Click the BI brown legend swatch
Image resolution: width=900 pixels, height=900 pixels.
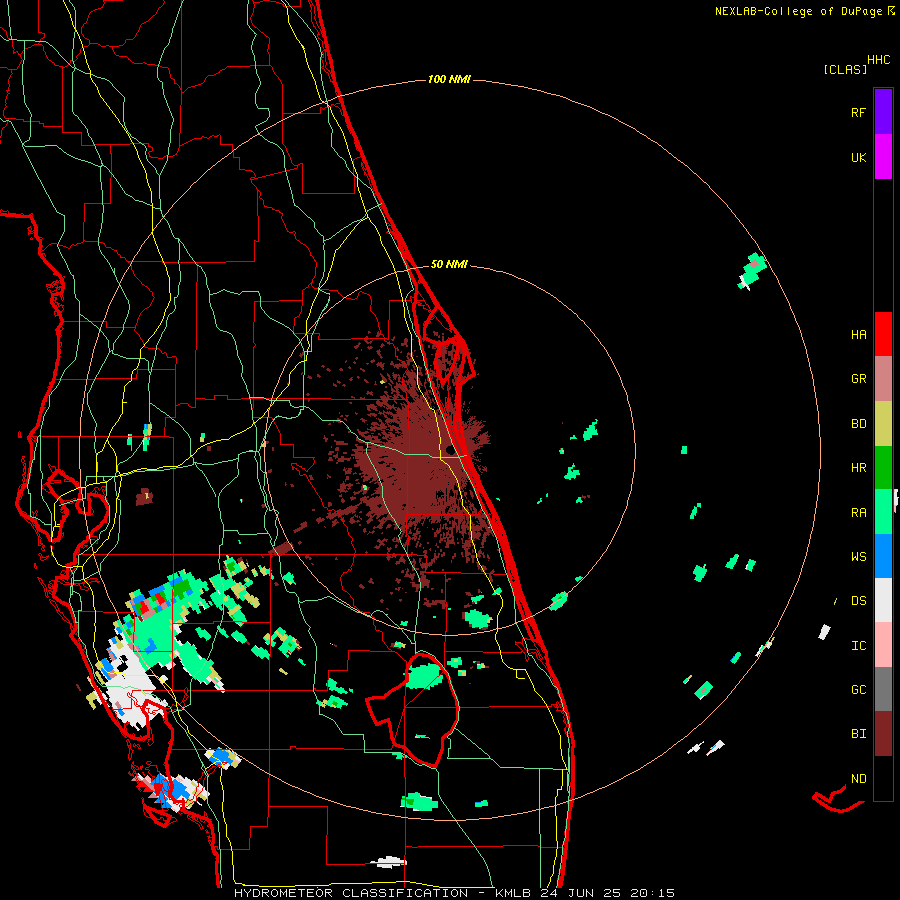pyautogui.click(x=883, y=734)
